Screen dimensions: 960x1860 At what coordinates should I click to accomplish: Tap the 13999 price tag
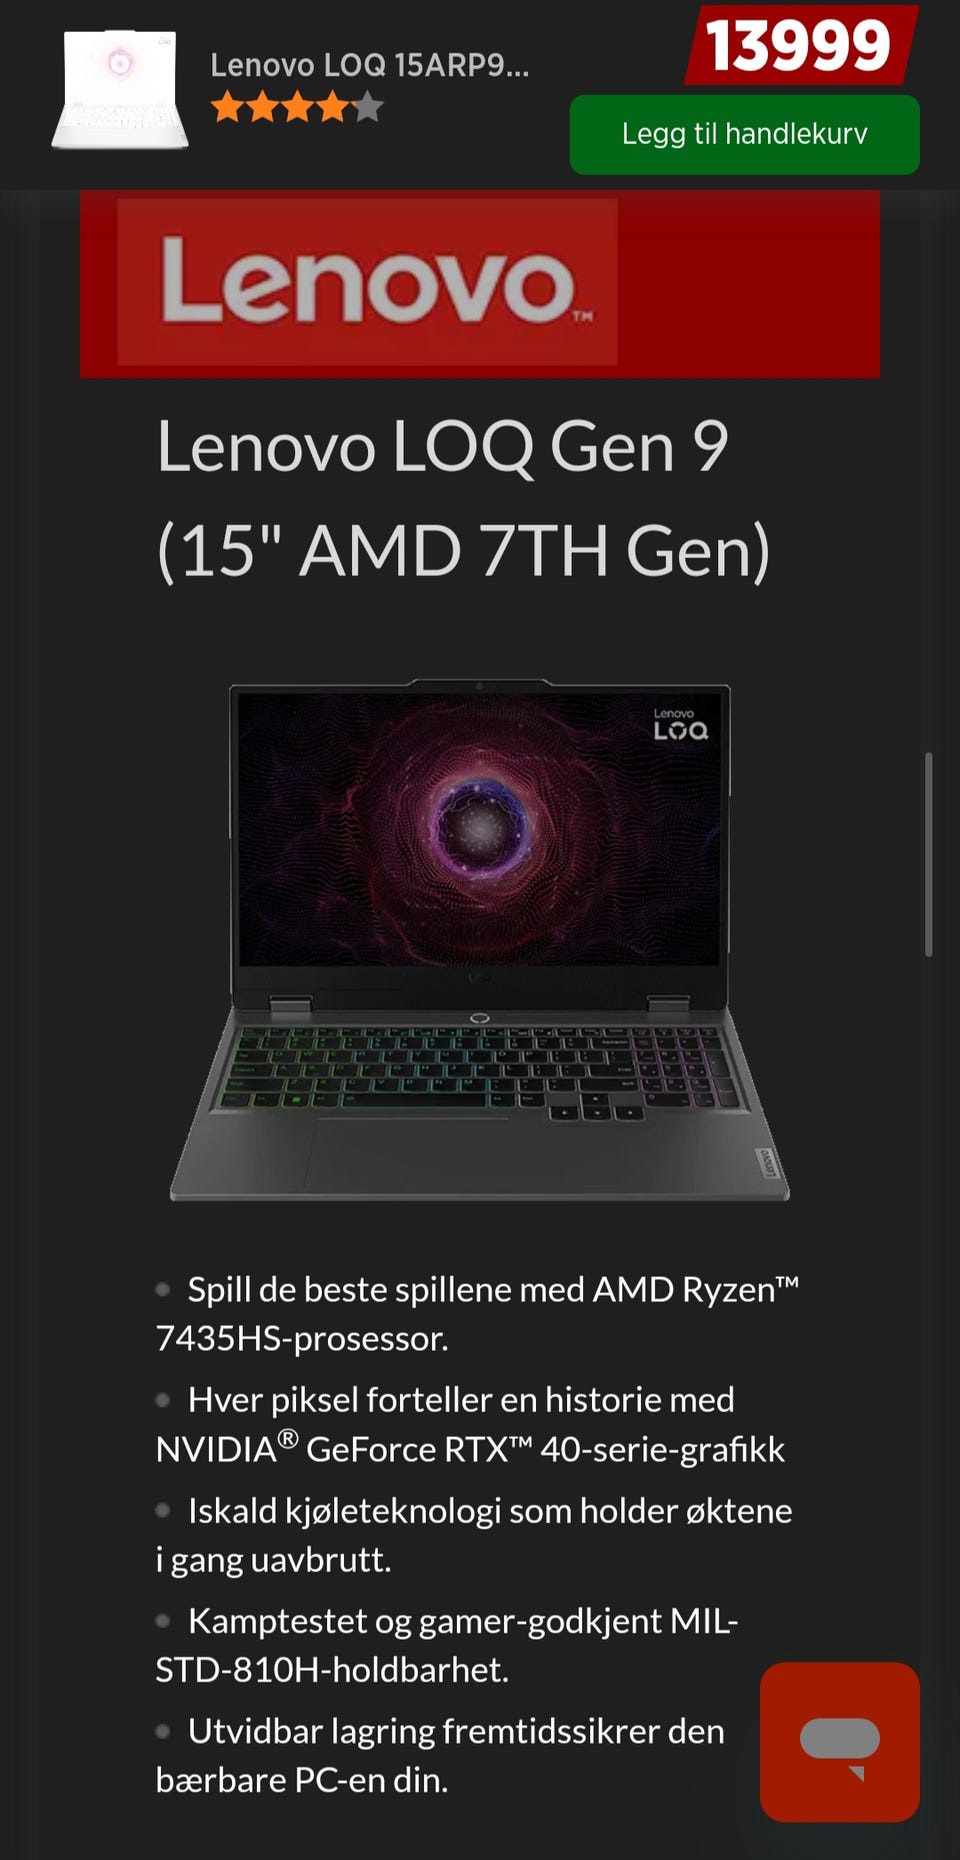pyautogui.click(x=799, y=45)
